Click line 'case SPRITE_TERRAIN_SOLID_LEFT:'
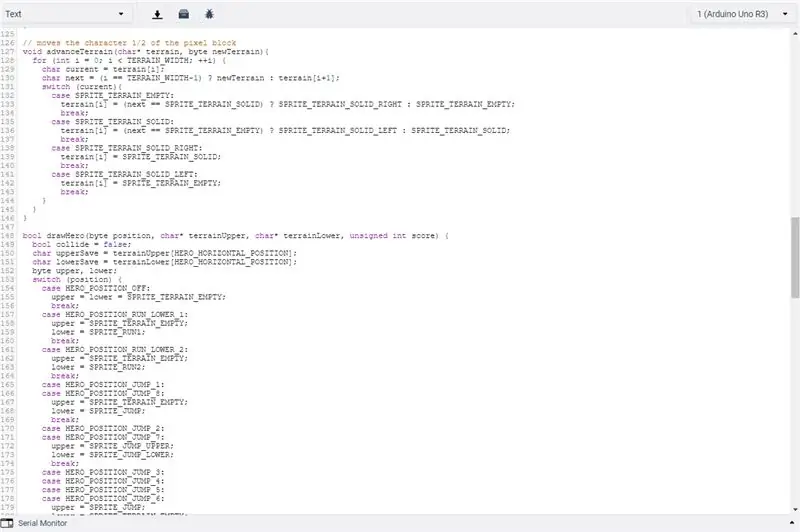 (x=124, y=174)
